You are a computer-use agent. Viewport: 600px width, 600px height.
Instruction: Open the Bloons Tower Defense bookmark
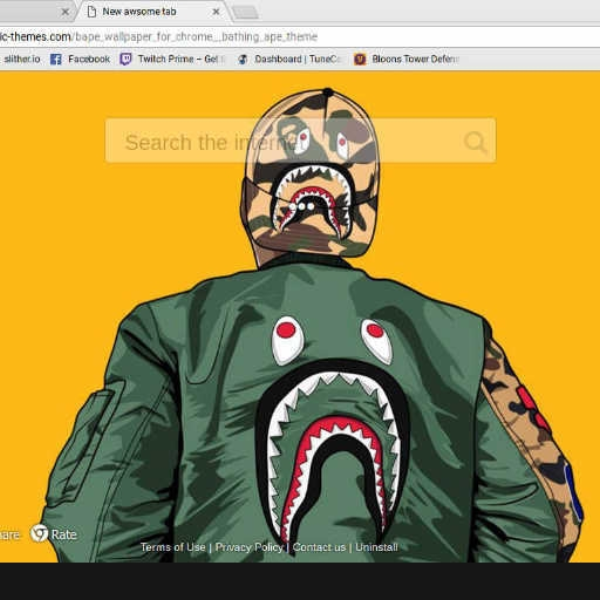point(406,59)
